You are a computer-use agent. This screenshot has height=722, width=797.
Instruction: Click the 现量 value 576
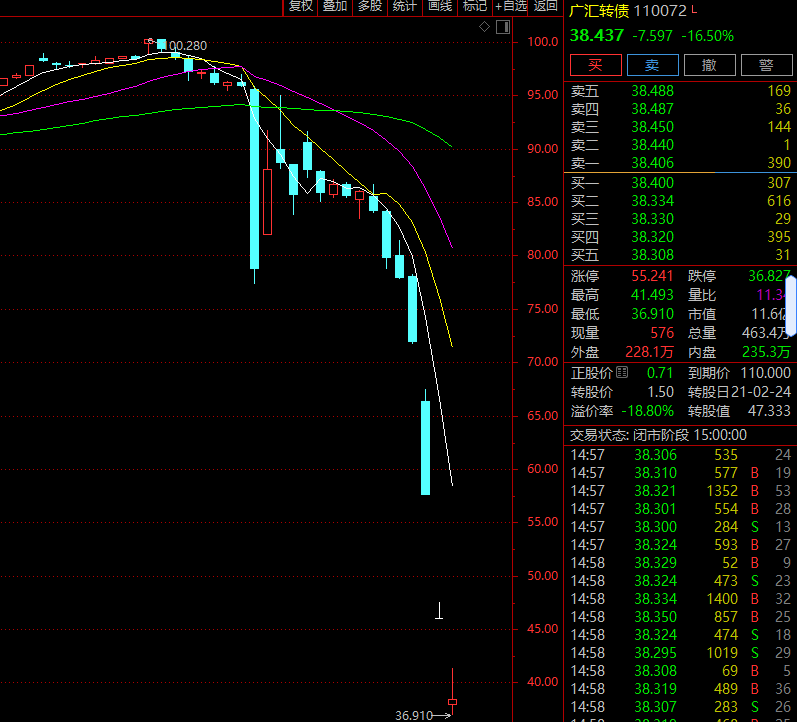pyautogui.click(x=662, y=333)
